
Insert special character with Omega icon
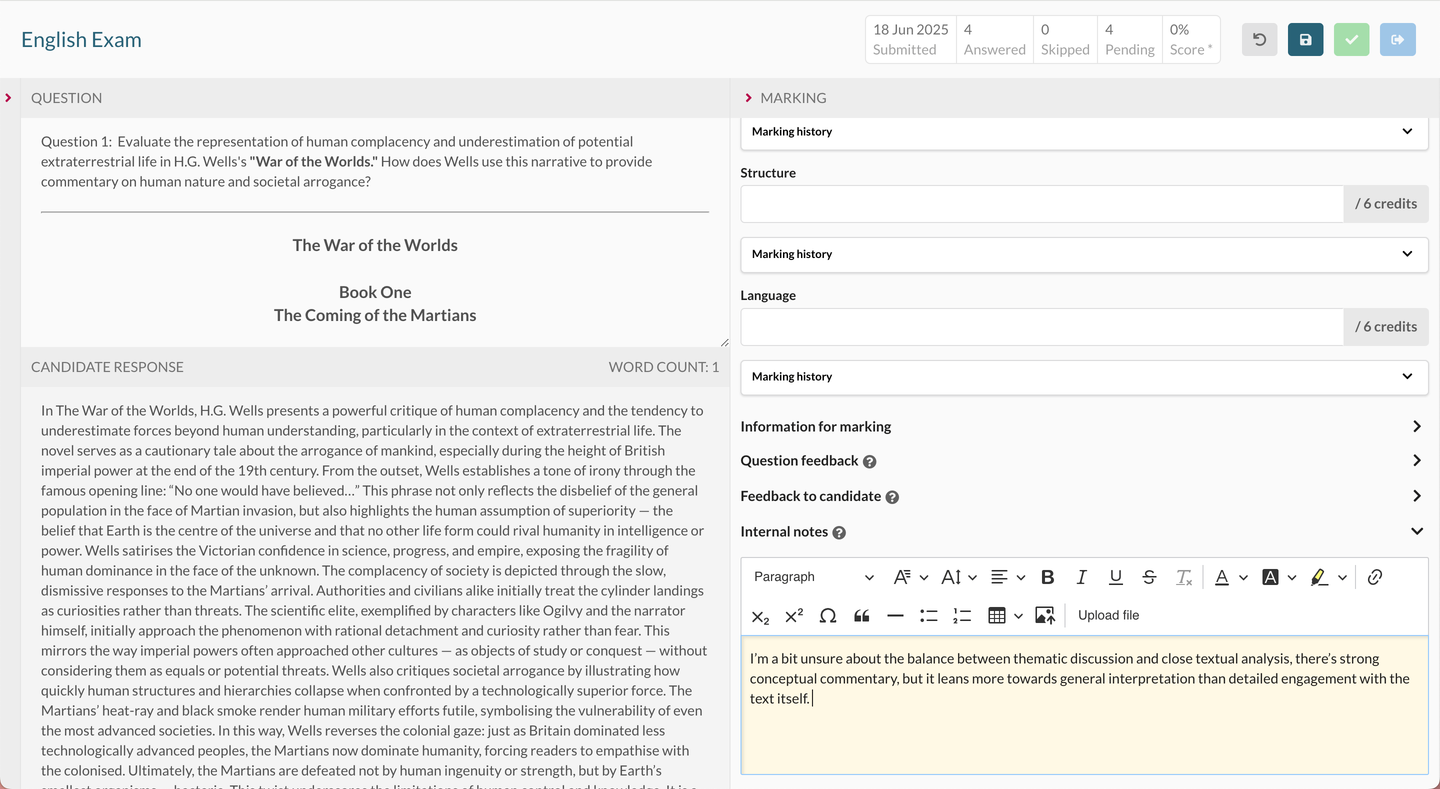click(827, 616)
